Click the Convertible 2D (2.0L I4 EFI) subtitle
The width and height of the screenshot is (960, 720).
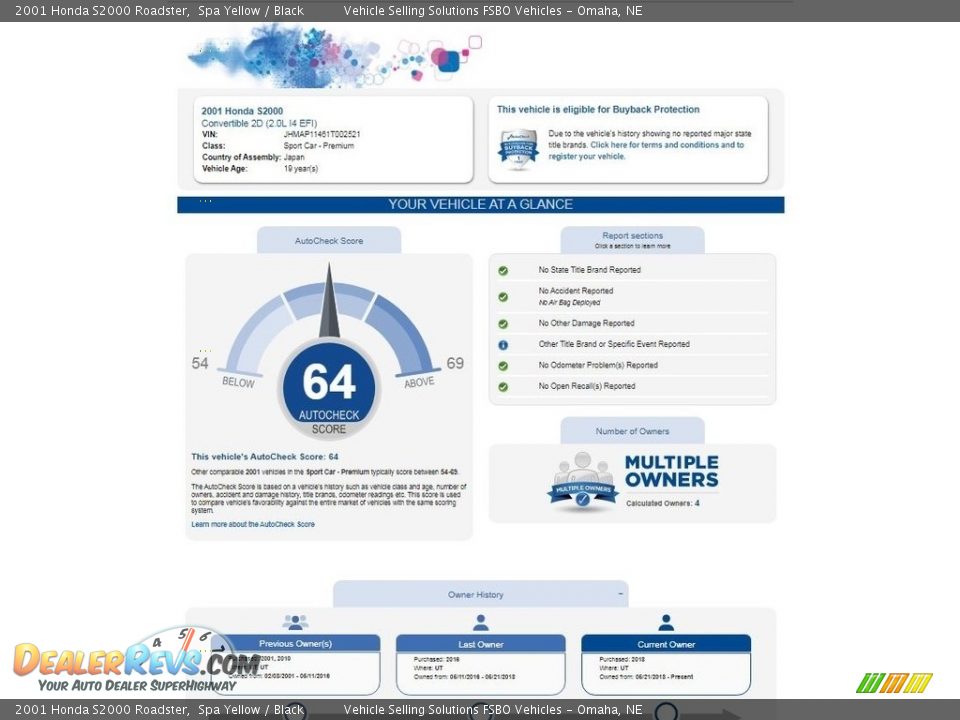point(260,123)
